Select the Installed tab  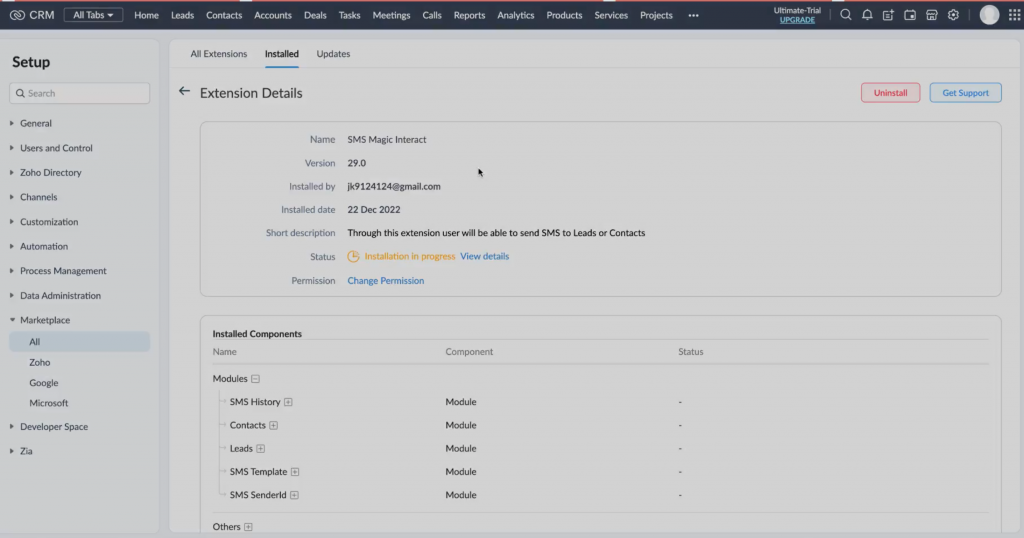tap(281, 54)
